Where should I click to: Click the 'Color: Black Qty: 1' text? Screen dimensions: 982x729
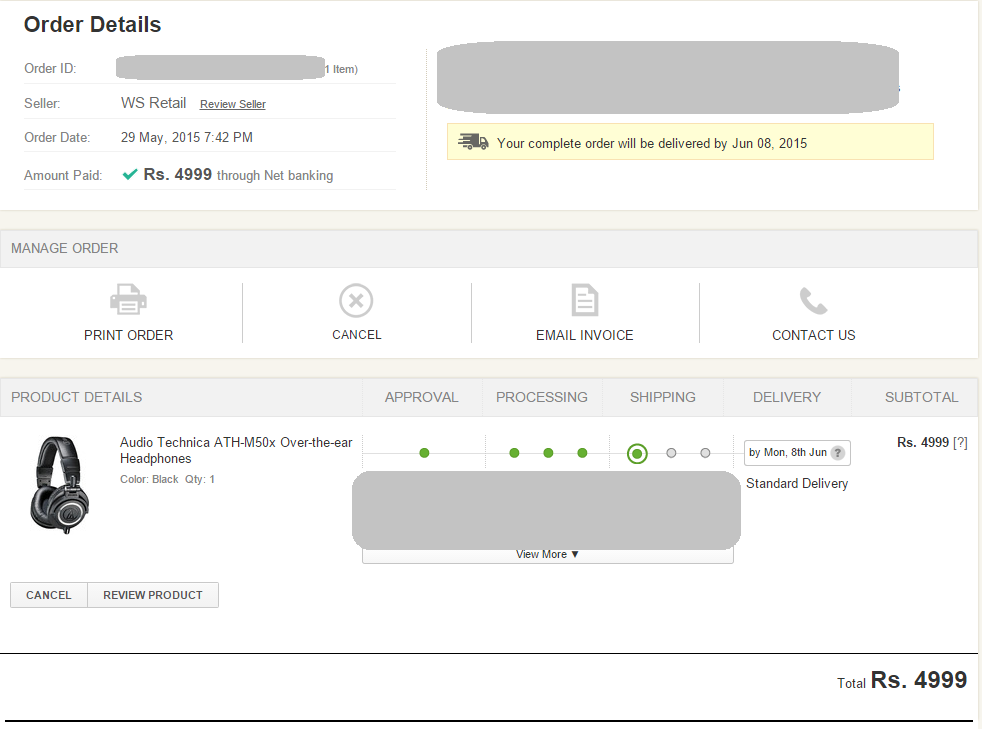(x=167, y=479)
